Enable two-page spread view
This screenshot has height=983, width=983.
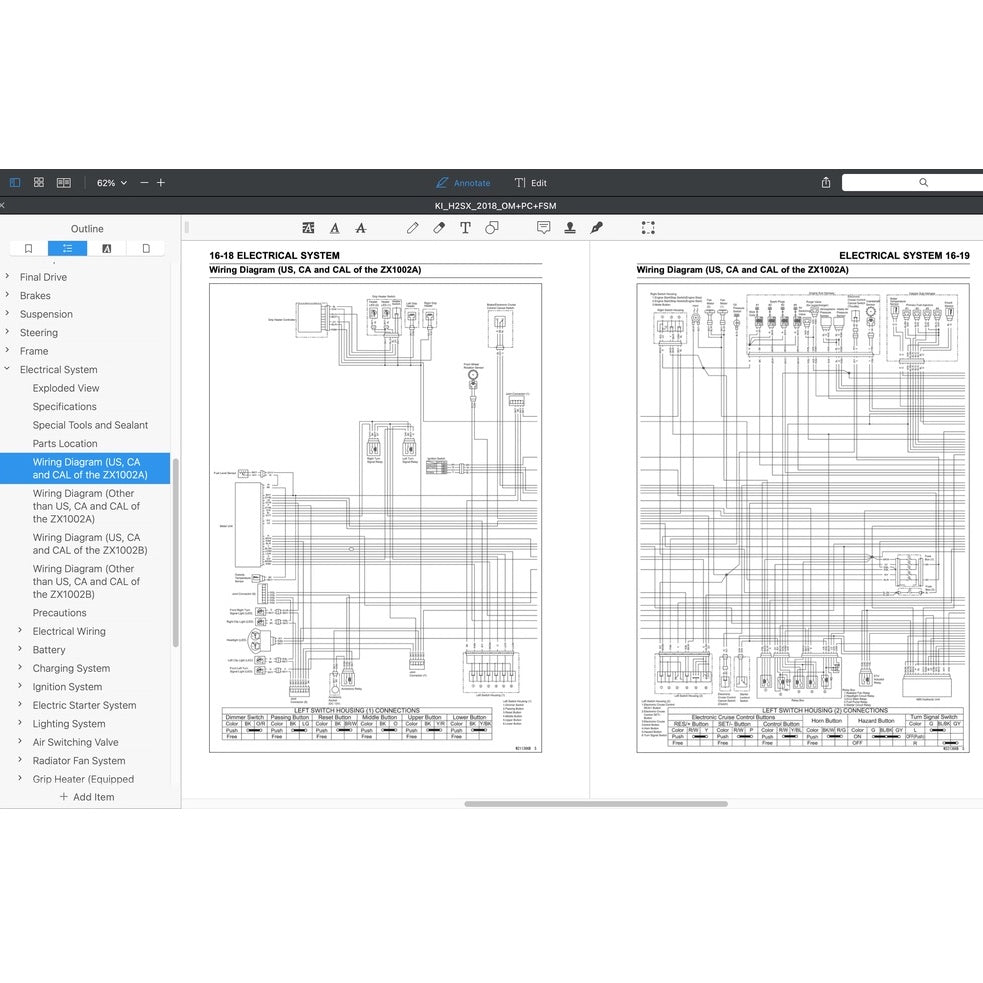tap(64, 183)
